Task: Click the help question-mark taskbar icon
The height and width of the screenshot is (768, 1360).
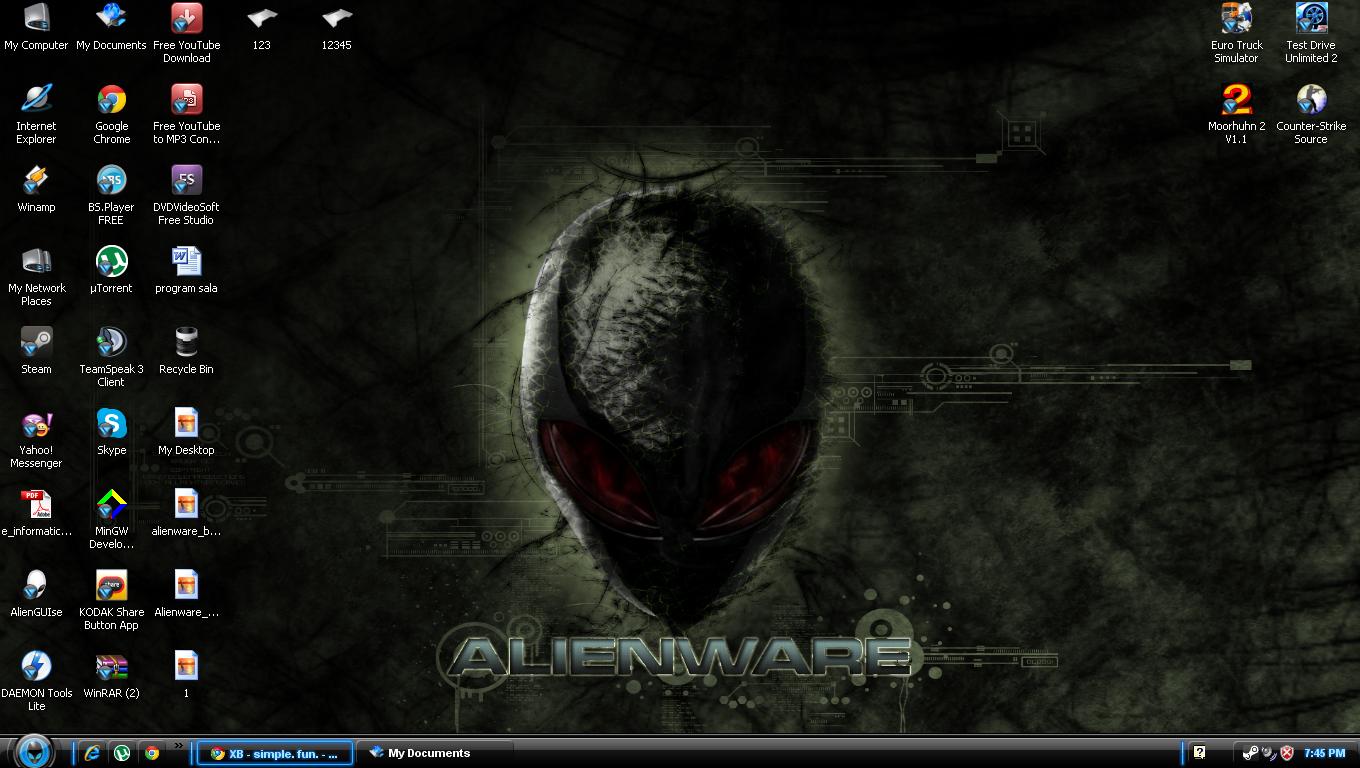Action: point(1199,752)
